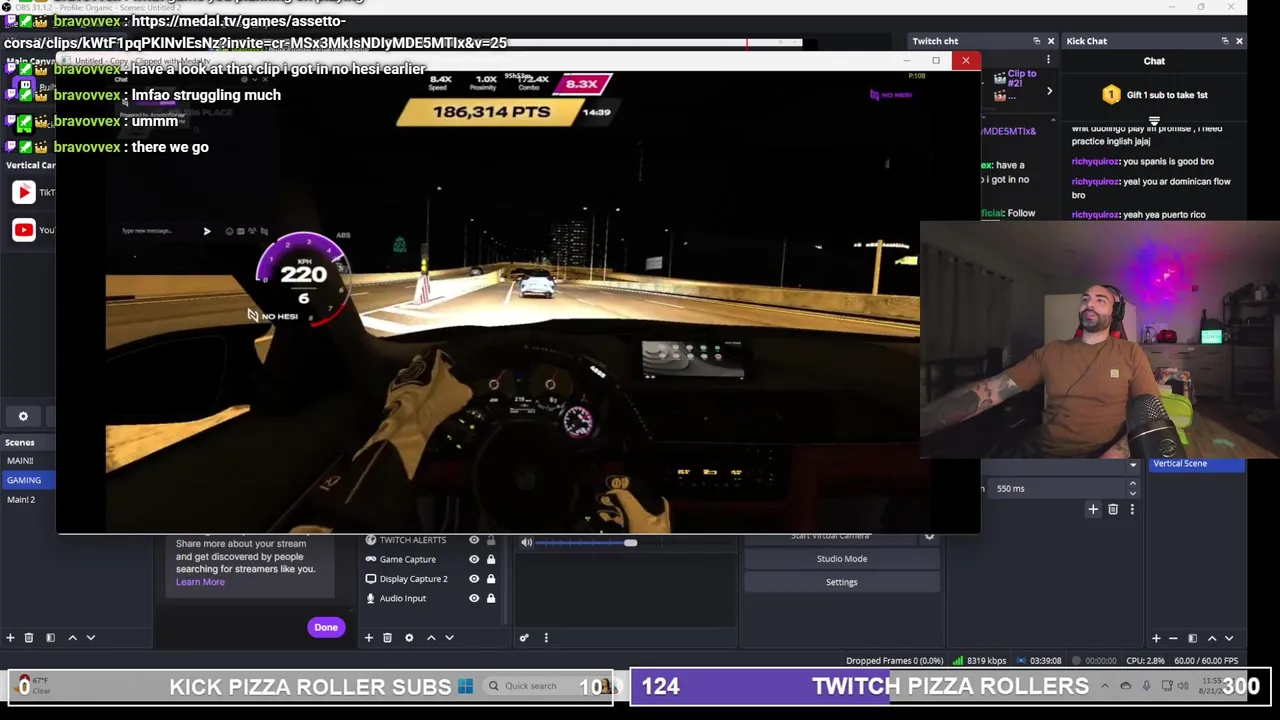Toggle lock on Display Capture 2 source

(x=491, y=579)
